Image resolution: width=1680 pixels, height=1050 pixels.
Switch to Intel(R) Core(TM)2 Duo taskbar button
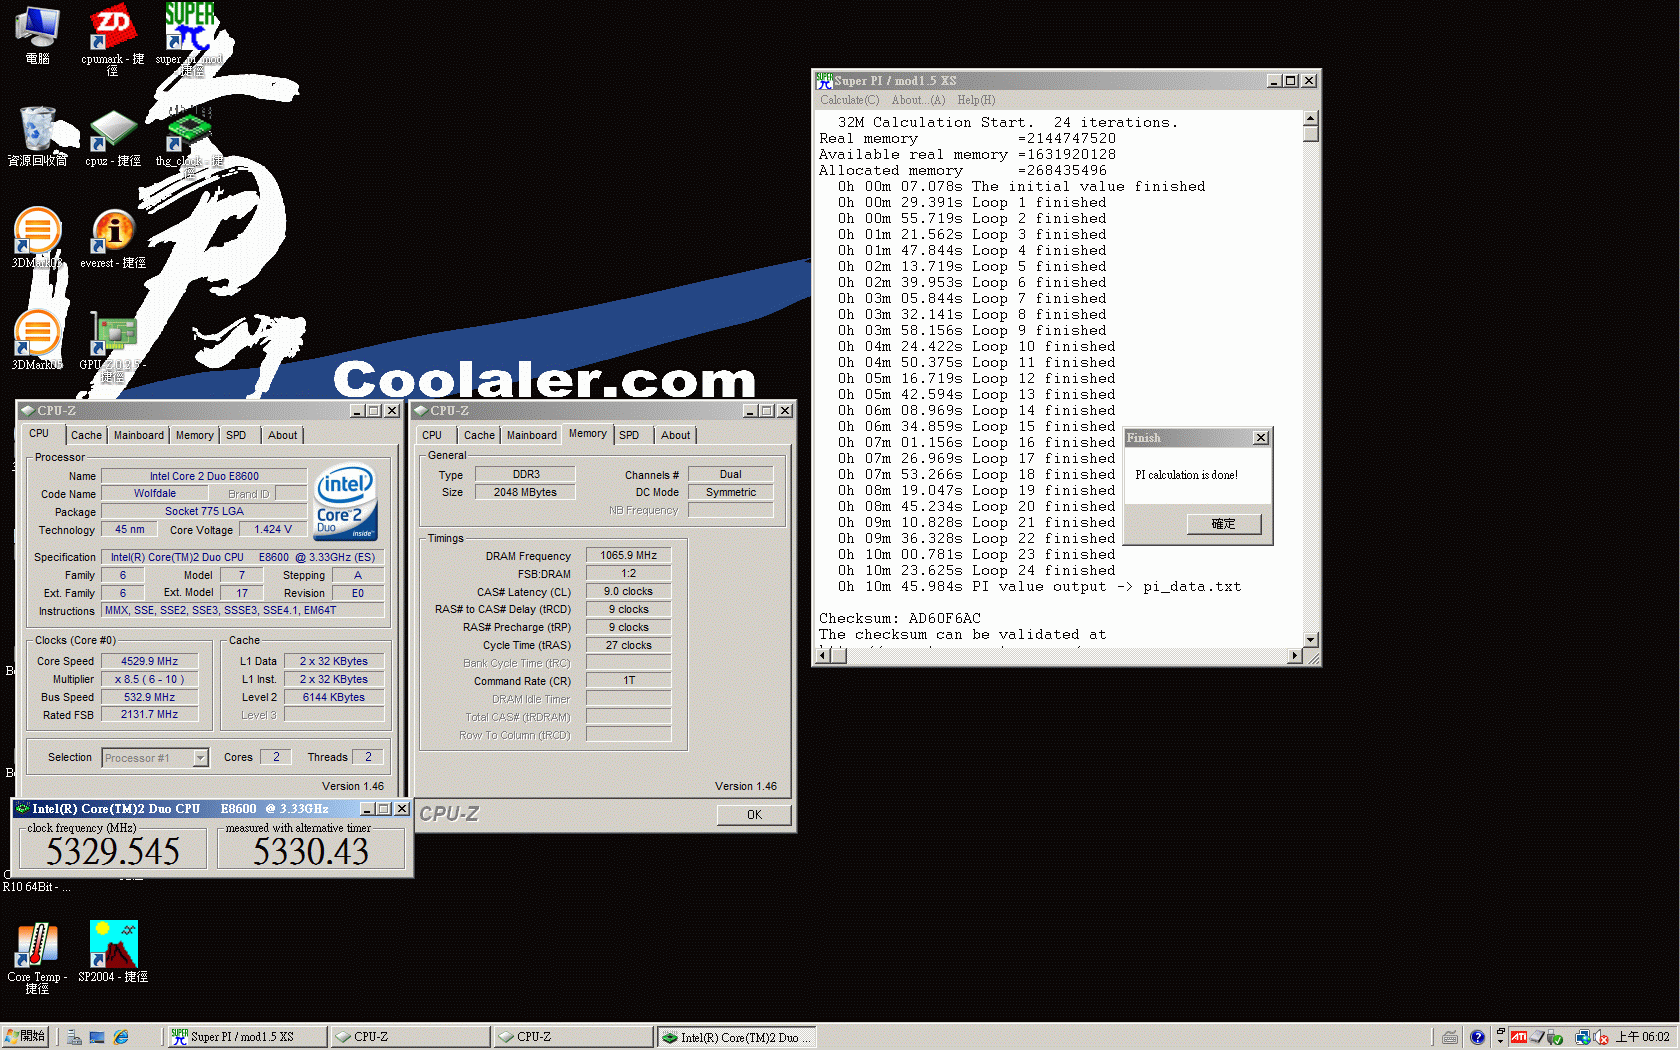pyautogui.click(x=737, y=1037)
